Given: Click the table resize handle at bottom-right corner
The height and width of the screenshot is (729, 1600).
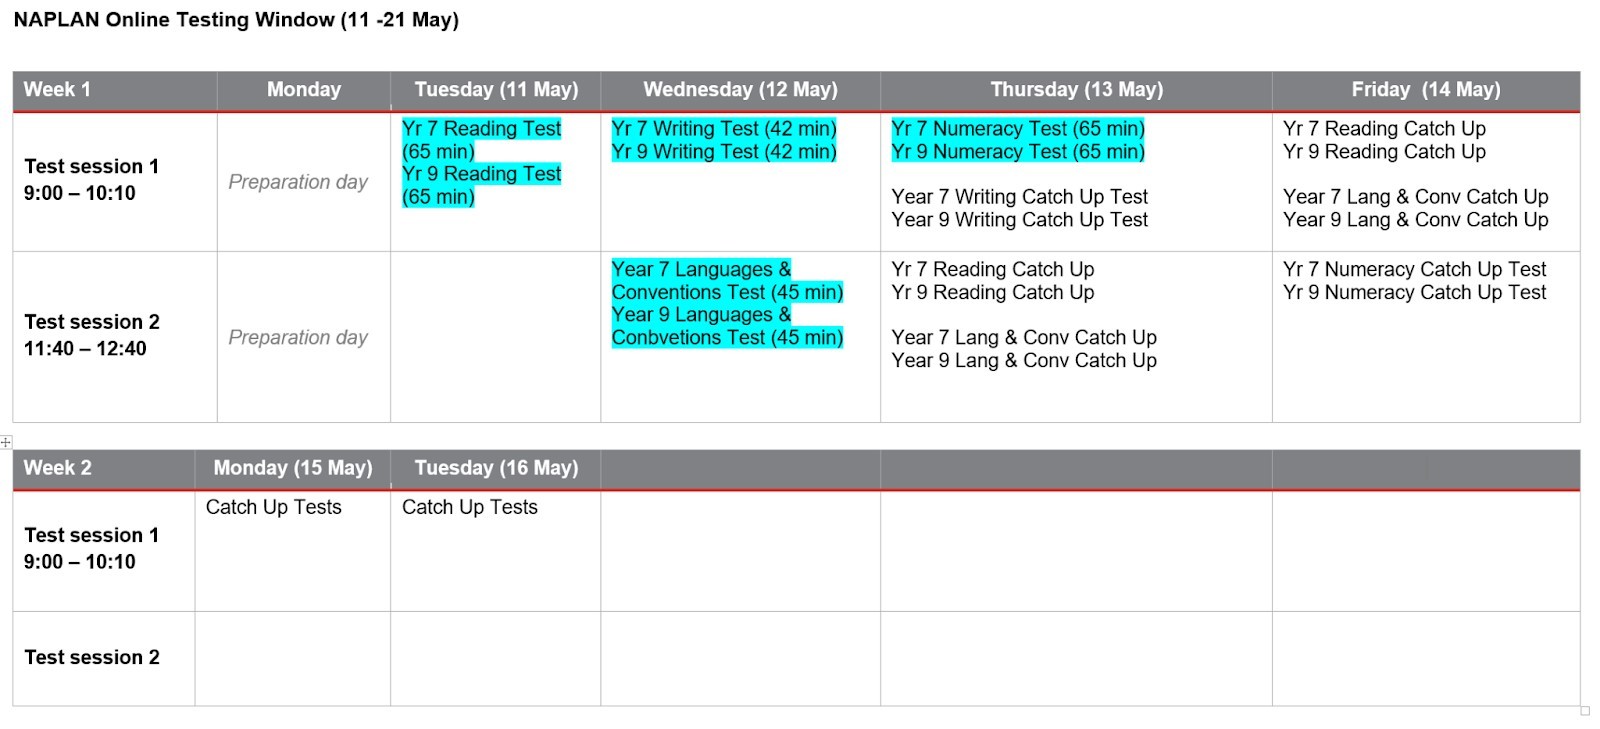Looking at the screenshot, I should point(1584,711).
